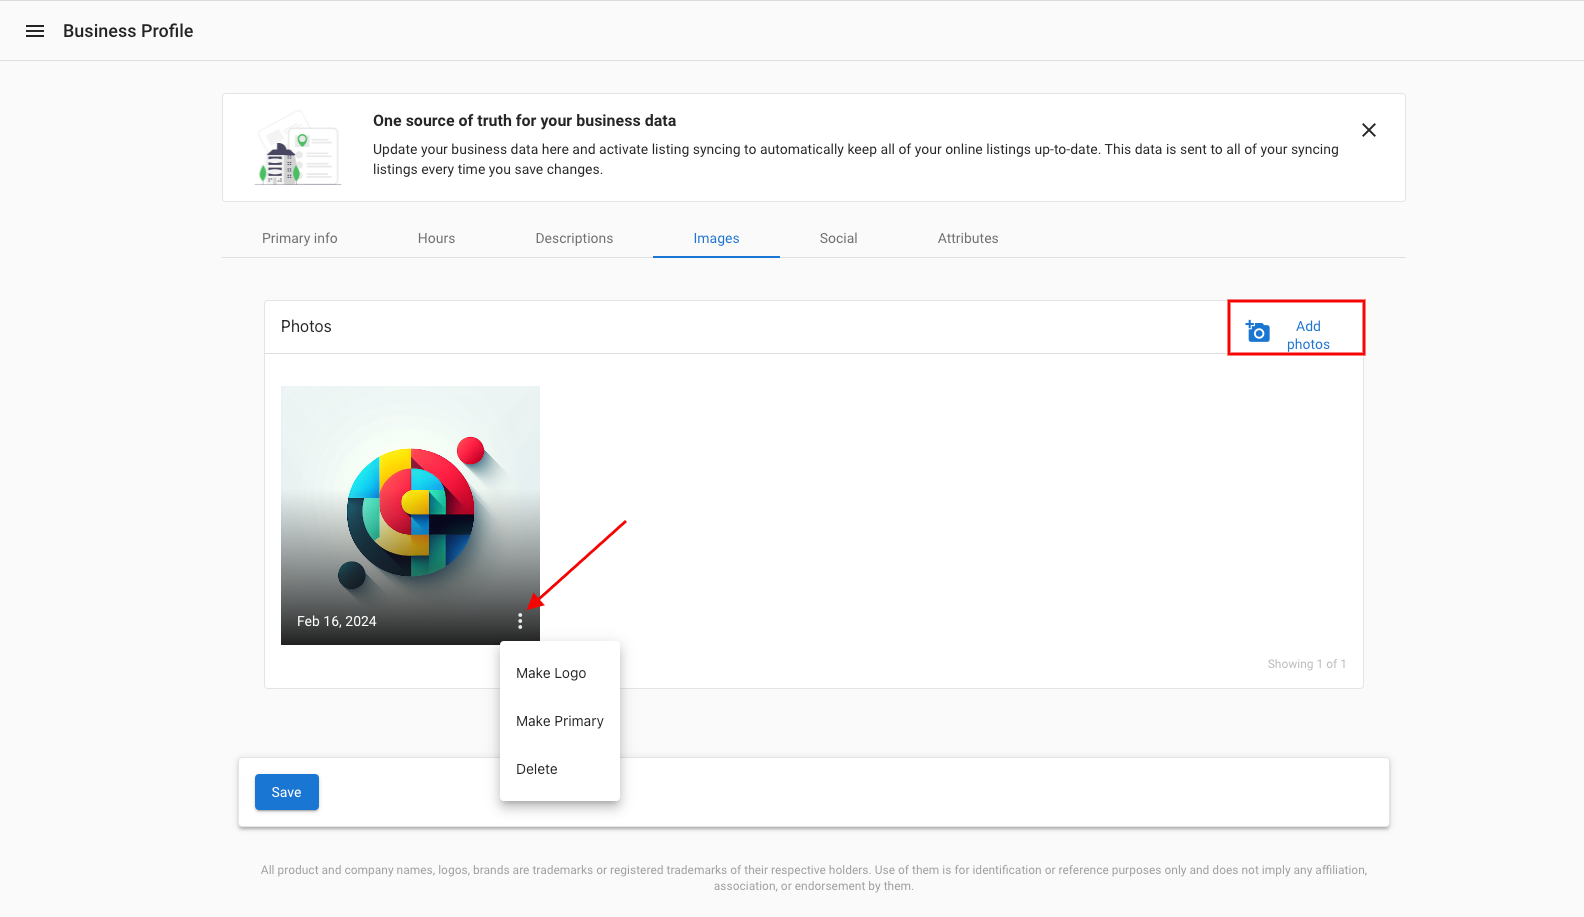Image resolution: width=1584 pixels, height=917 pixels.
Task: Choose Make Primary from the menu
Action: (x=560, y=721)
